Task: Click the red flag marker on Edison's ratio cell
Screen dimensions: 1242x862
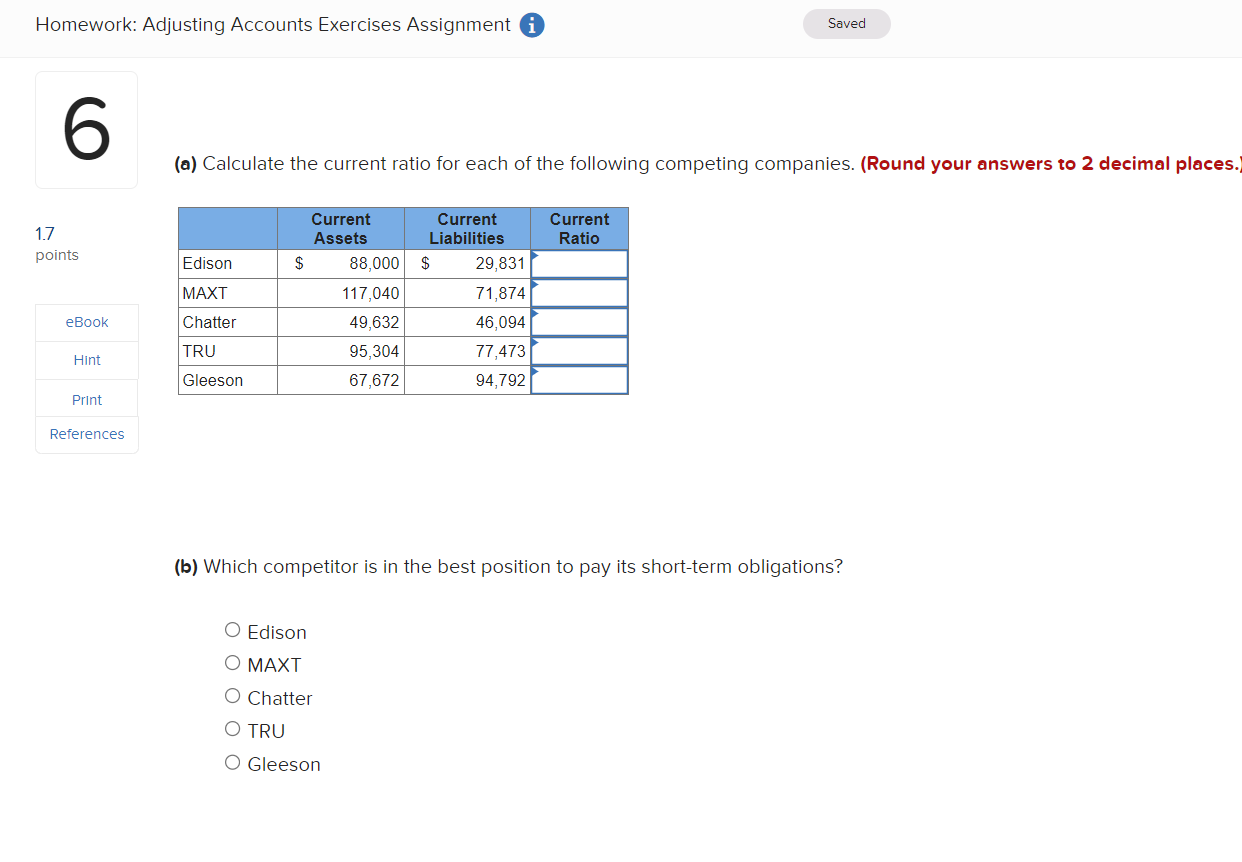Action: click(536, 255)
